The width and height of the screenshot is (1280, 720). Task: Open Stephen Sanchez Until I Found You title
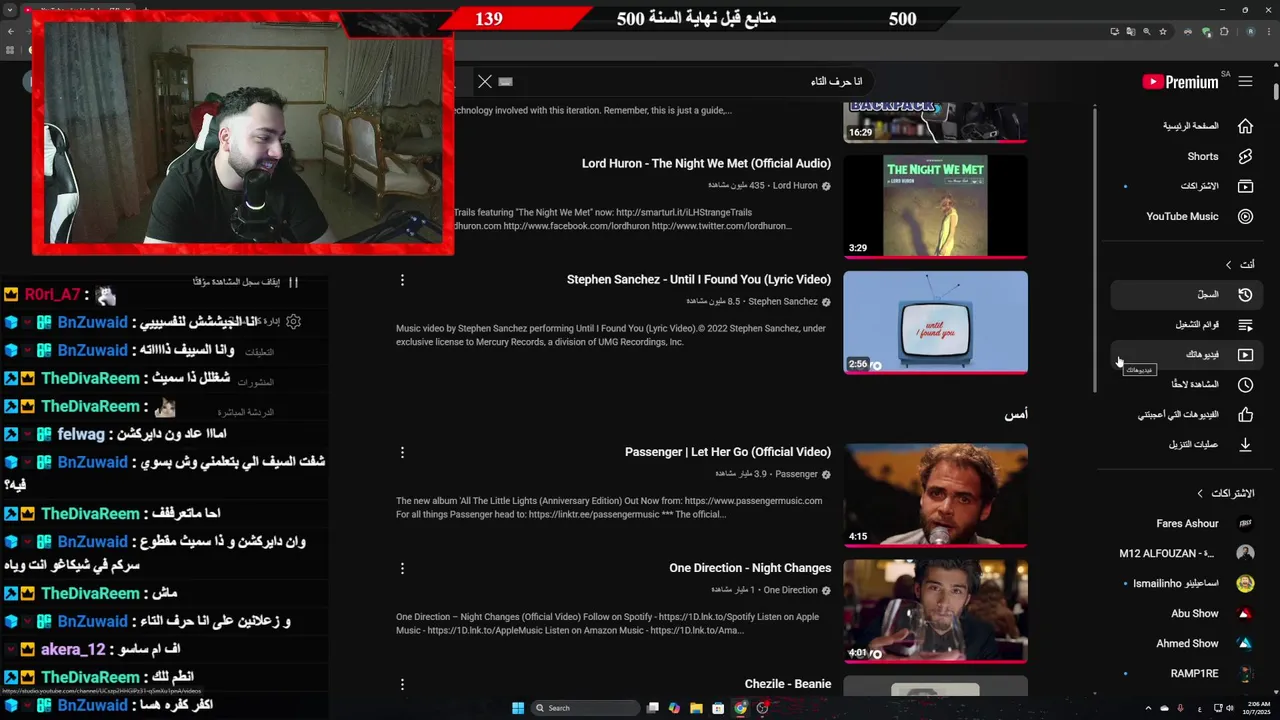699,279
